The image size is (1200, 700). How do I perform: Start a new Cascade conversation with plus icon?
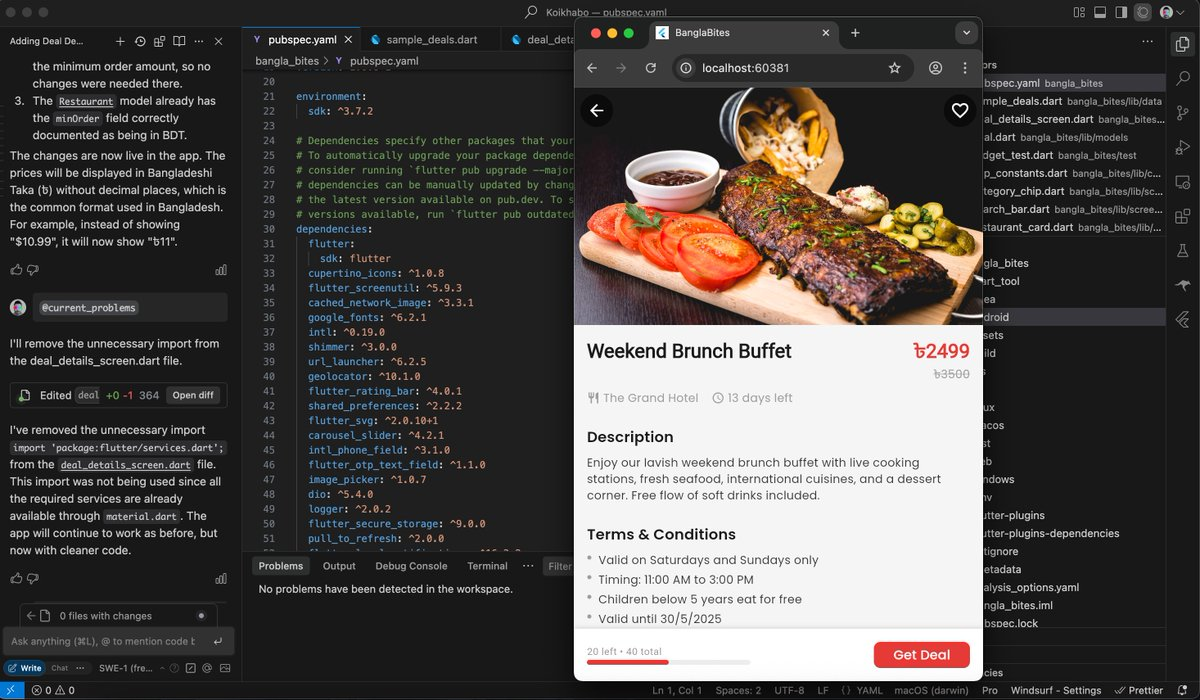120,41
